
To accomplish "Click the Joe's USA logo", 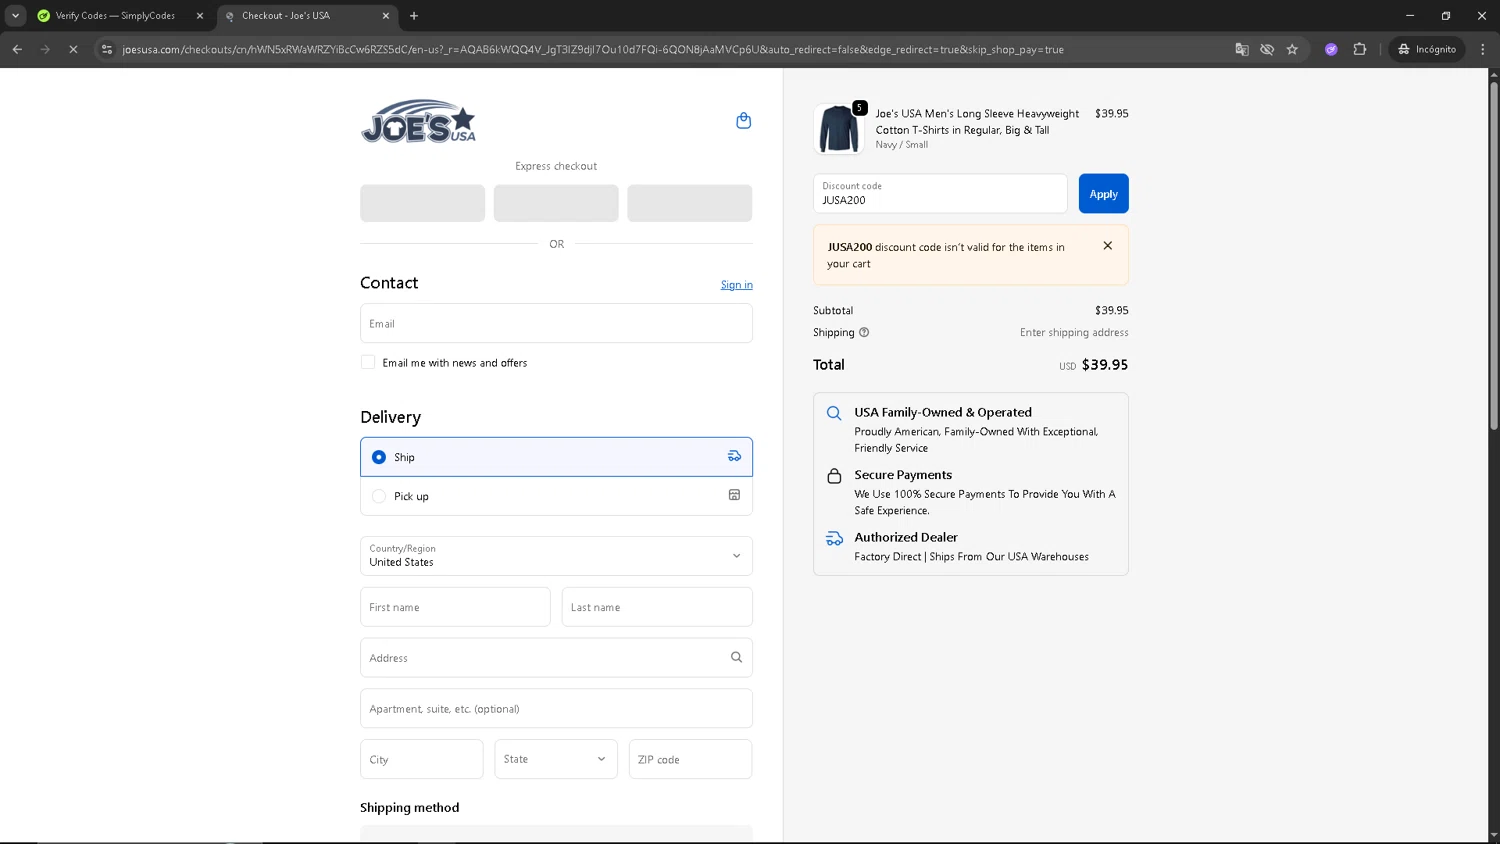I will point(418,122).
